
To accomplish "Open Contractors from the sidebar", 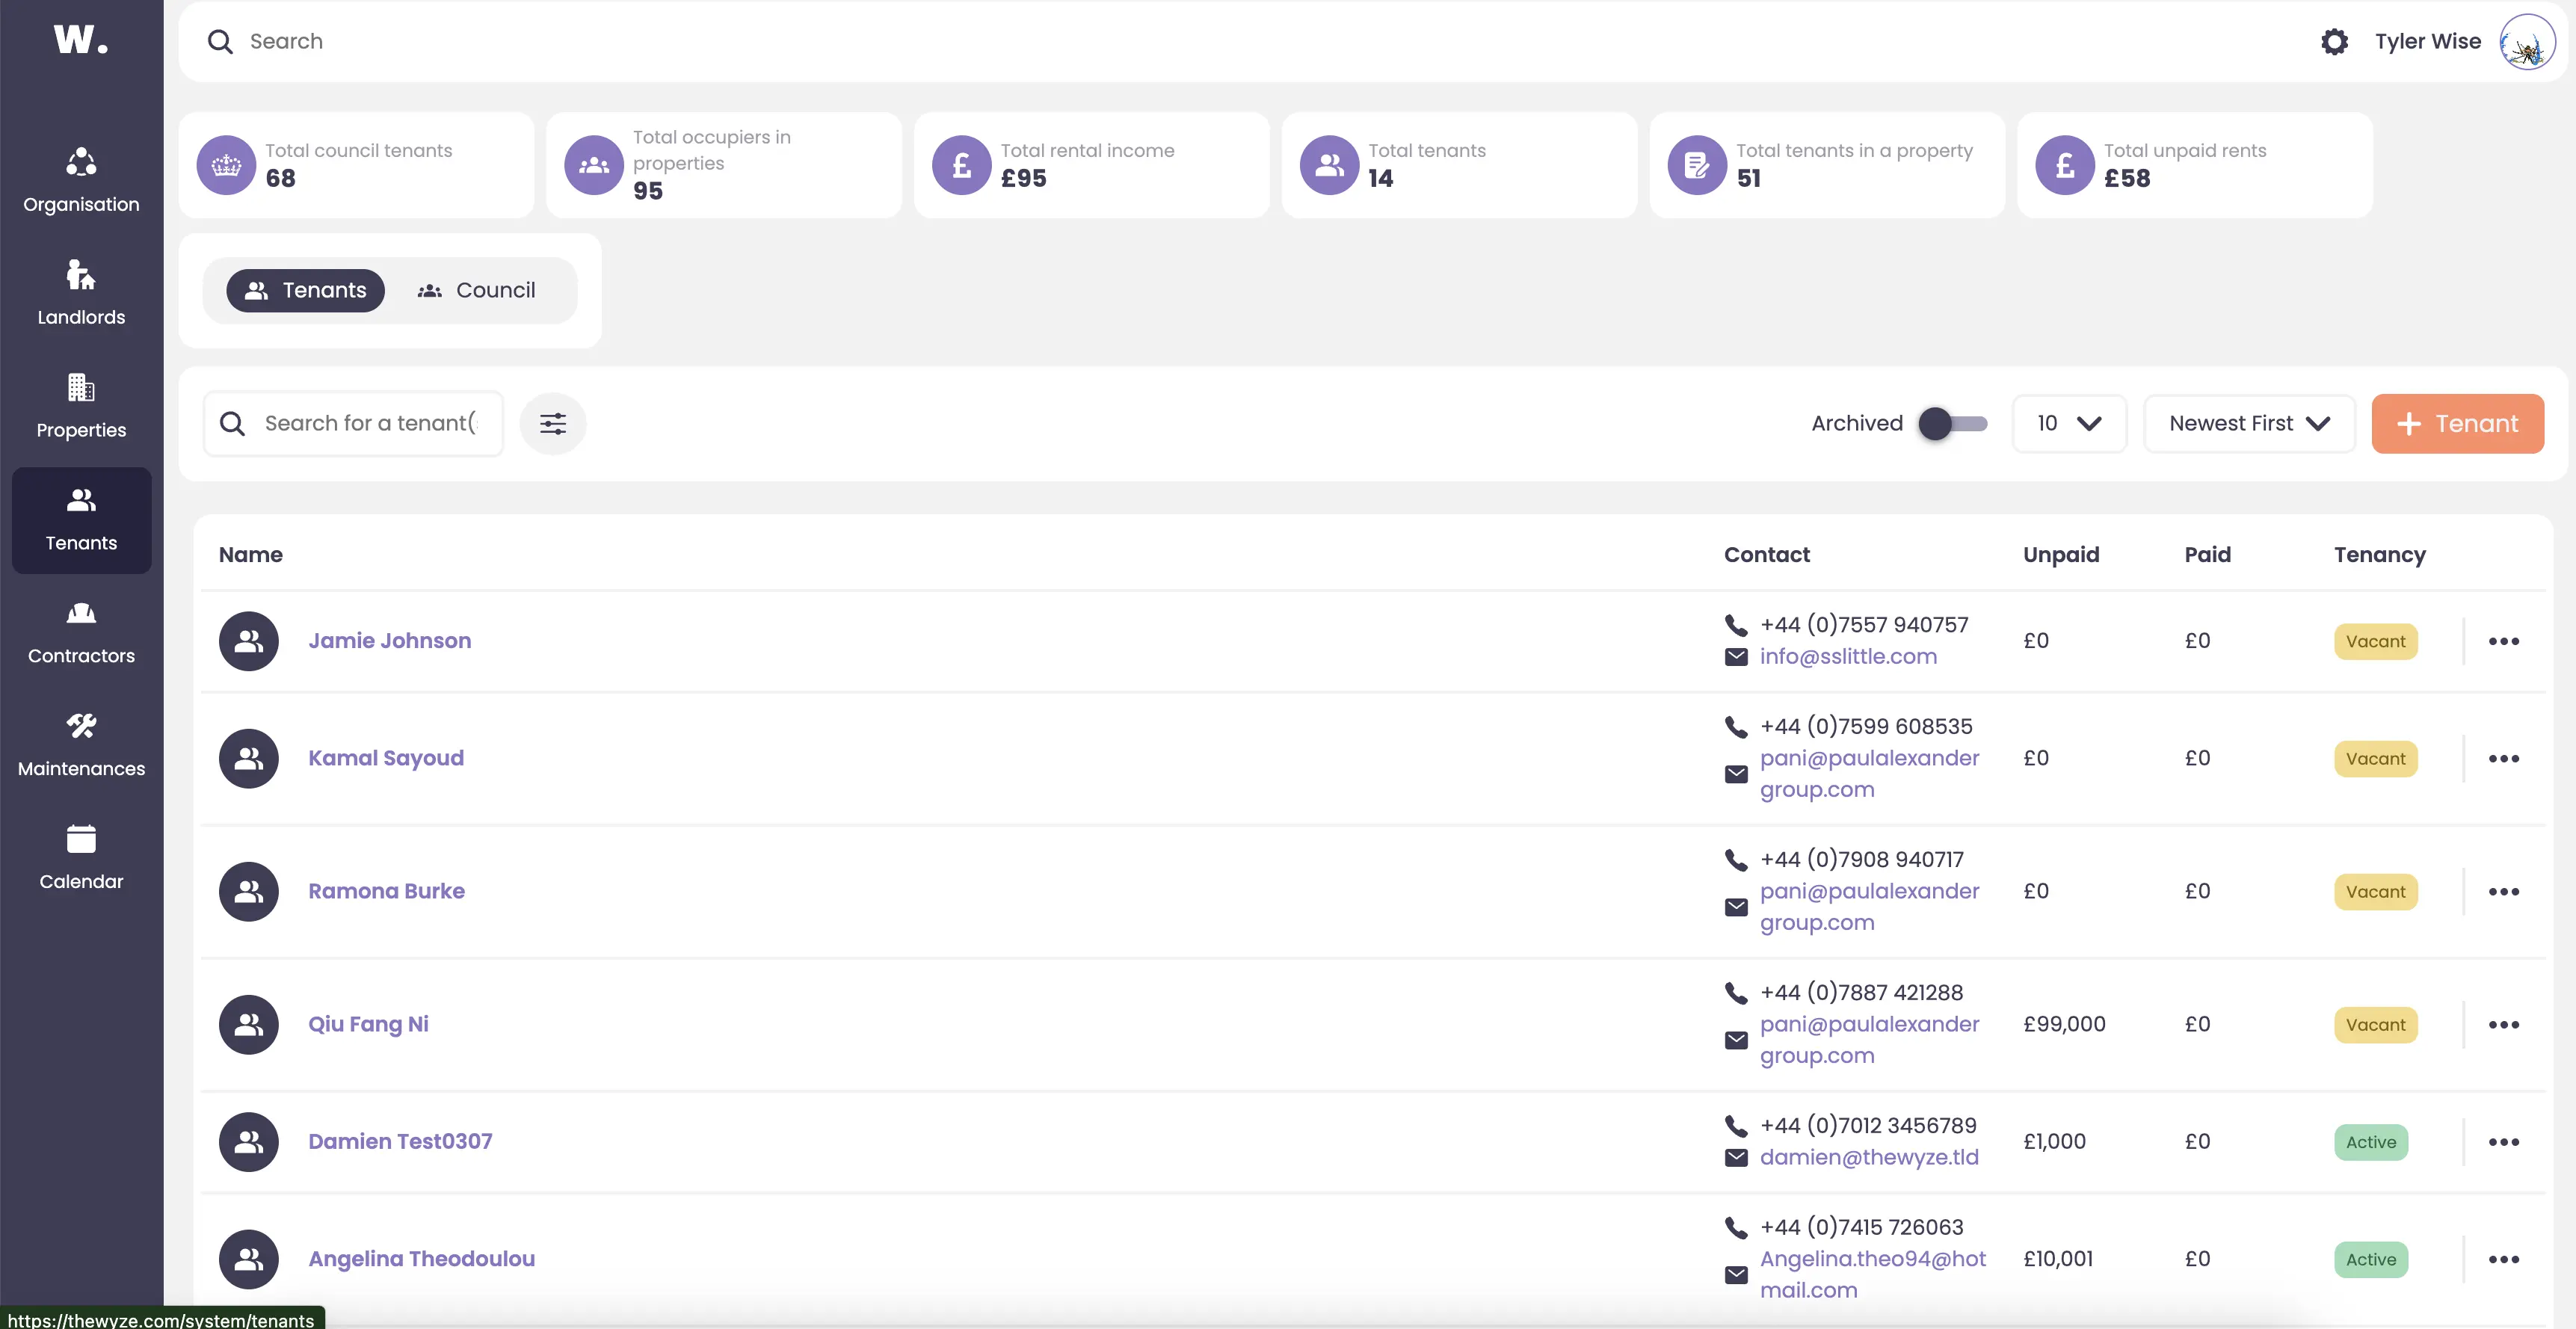I will coord(81,632).
